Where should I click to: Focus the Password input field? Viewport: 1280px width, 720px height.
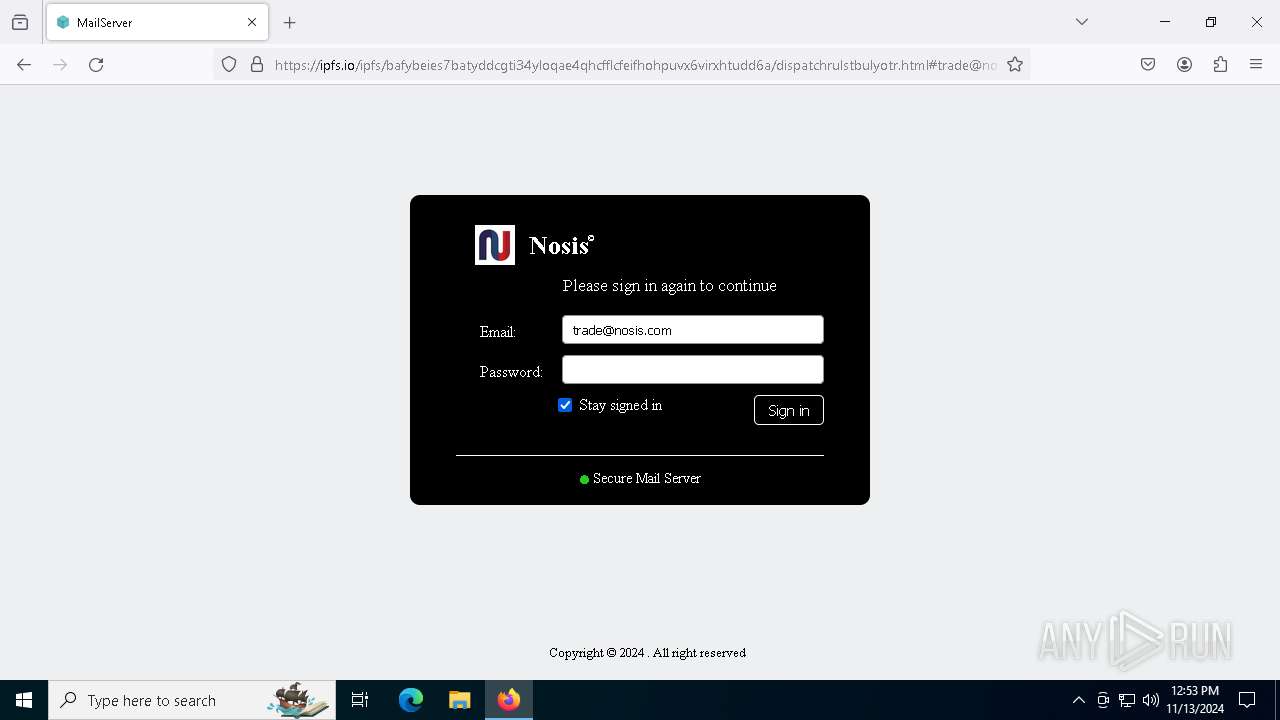tap(693, 370)
